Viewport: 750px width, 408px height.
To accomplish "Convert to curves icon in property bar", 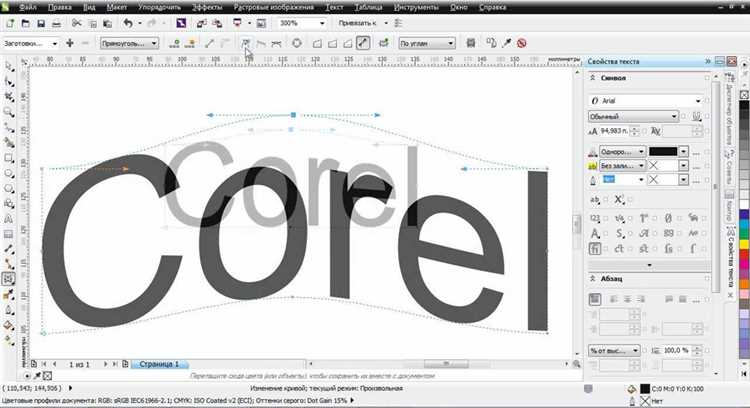I will [297, 43].
